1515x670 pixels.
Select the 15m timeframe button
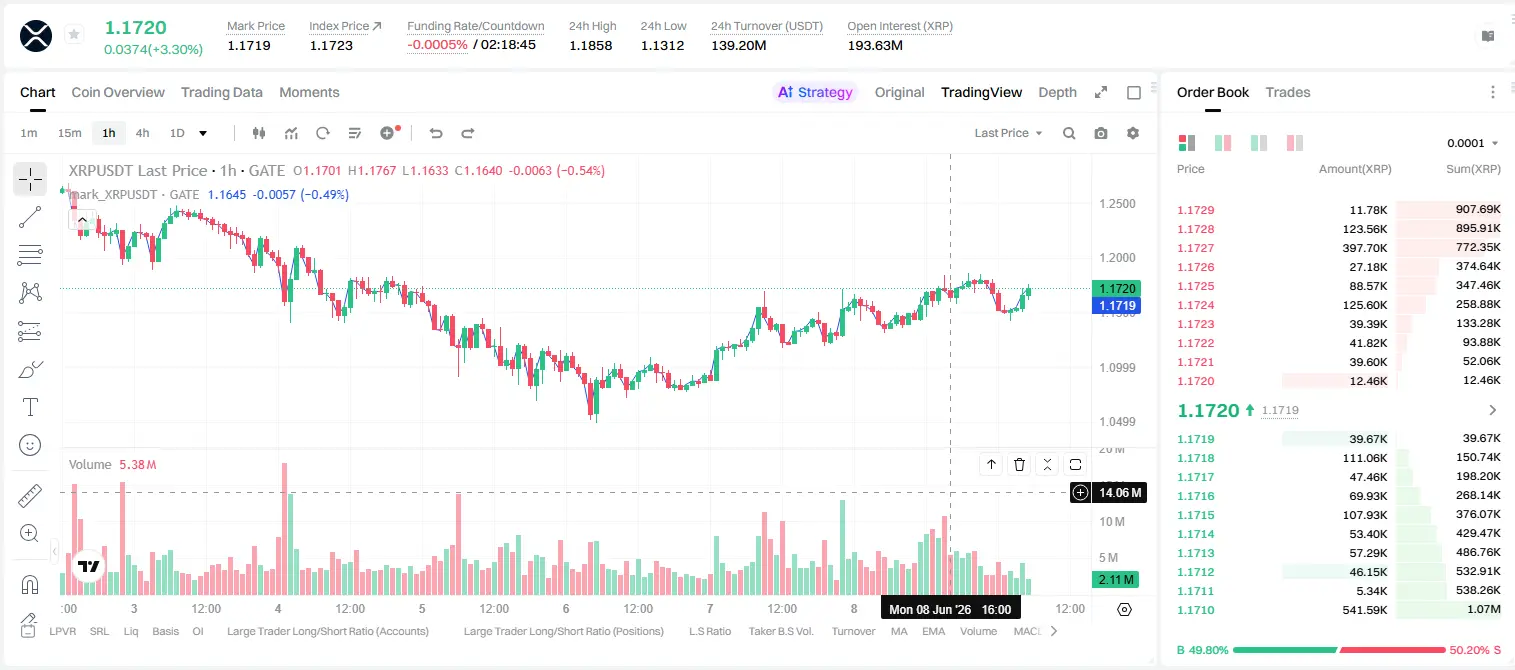click(x=69, y=133)
